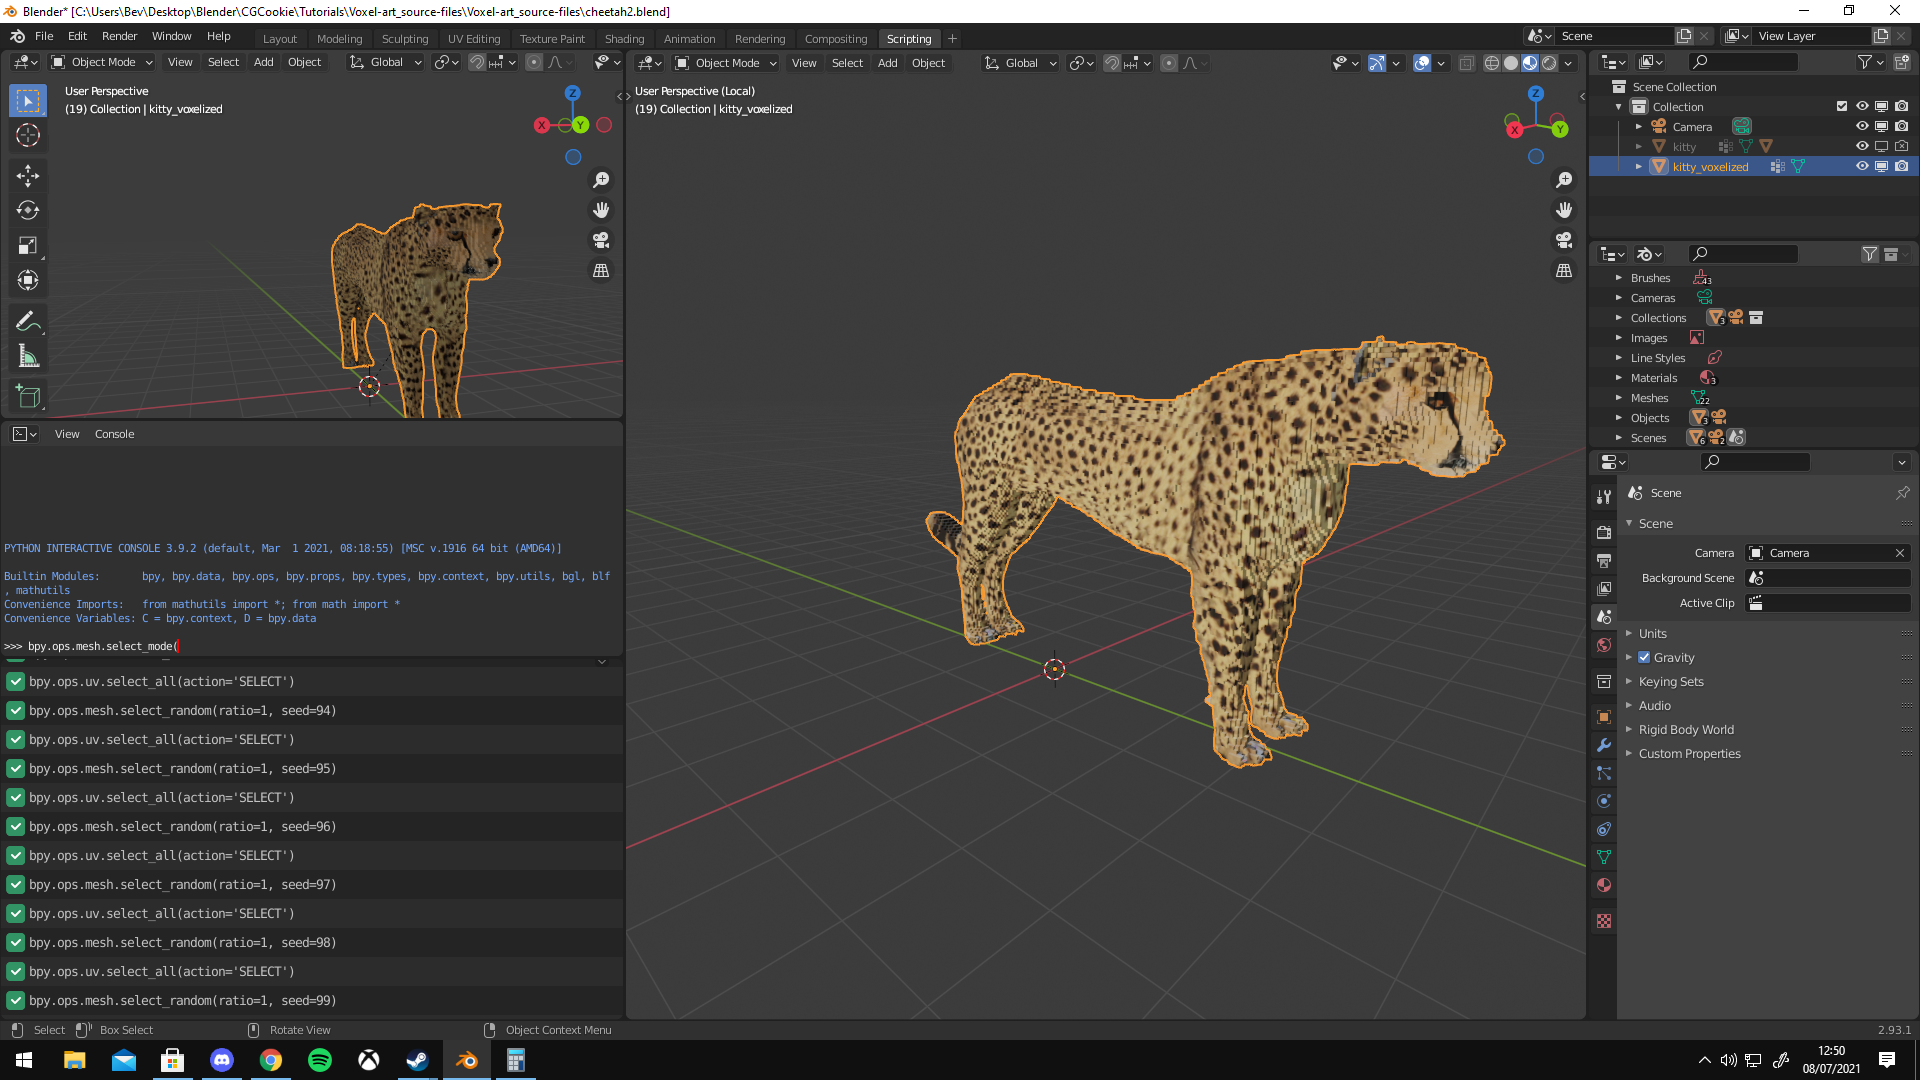Hide kitty_voxelized in viewport via eye icon
The width and height of the screenshot is (1920, 1080).
(1862, 167)
